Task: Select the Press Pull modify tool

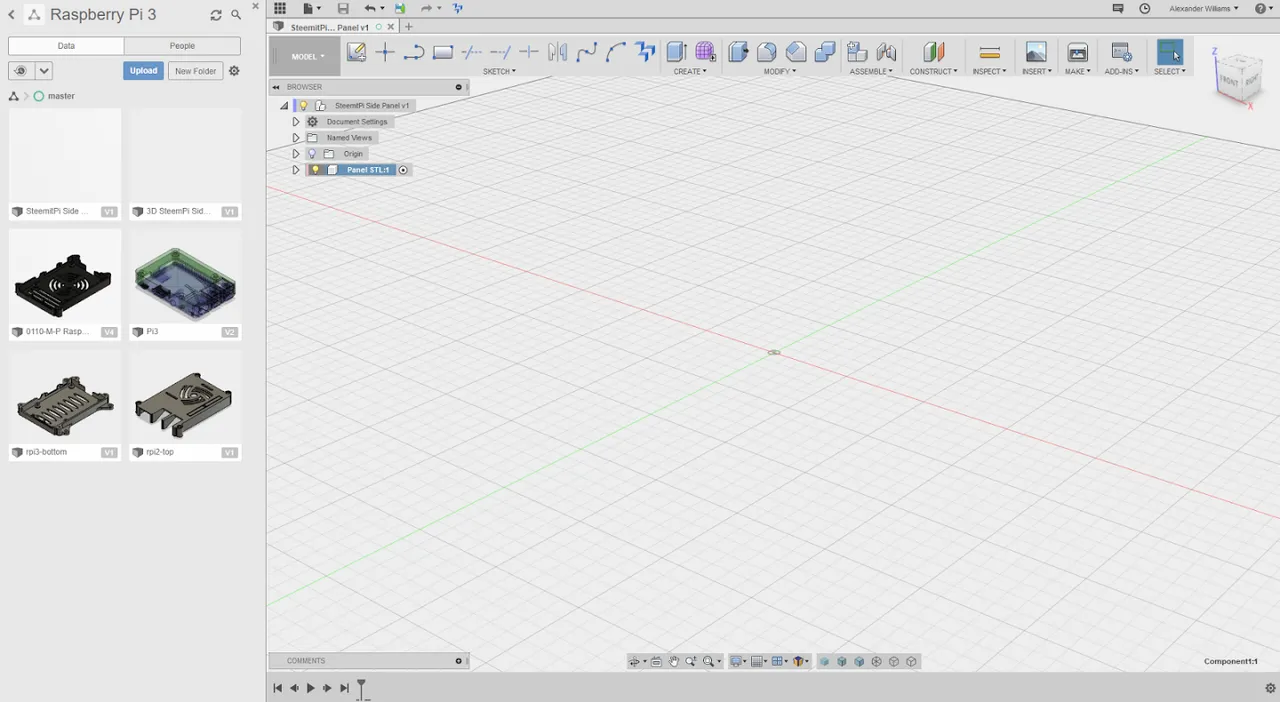Action: click(x=738, y=52)
